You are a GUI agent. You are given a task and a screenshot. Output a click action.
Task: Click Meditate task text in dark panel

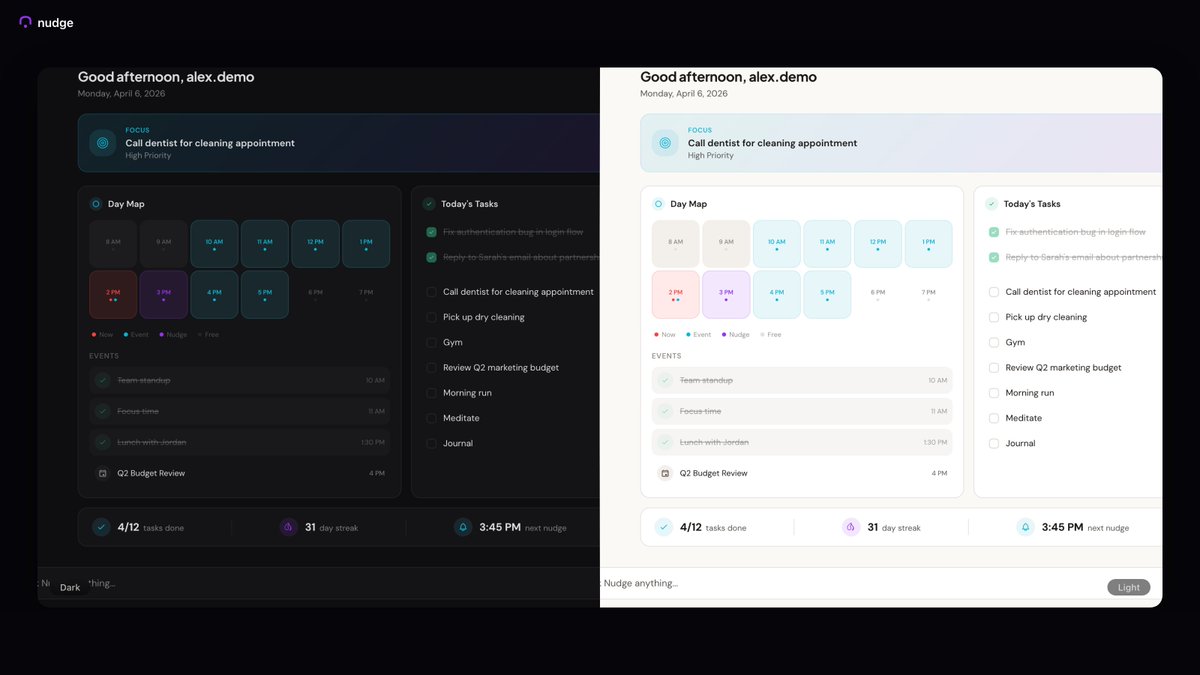[461, 418]
